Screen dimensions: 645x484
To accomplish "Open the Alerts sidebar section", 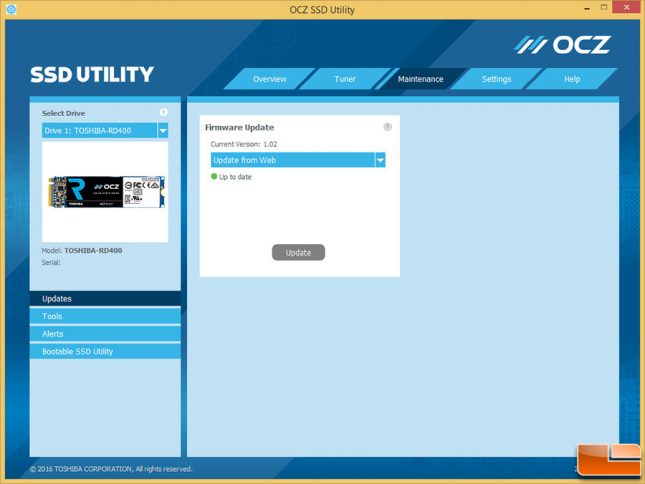I will point(105,334).
